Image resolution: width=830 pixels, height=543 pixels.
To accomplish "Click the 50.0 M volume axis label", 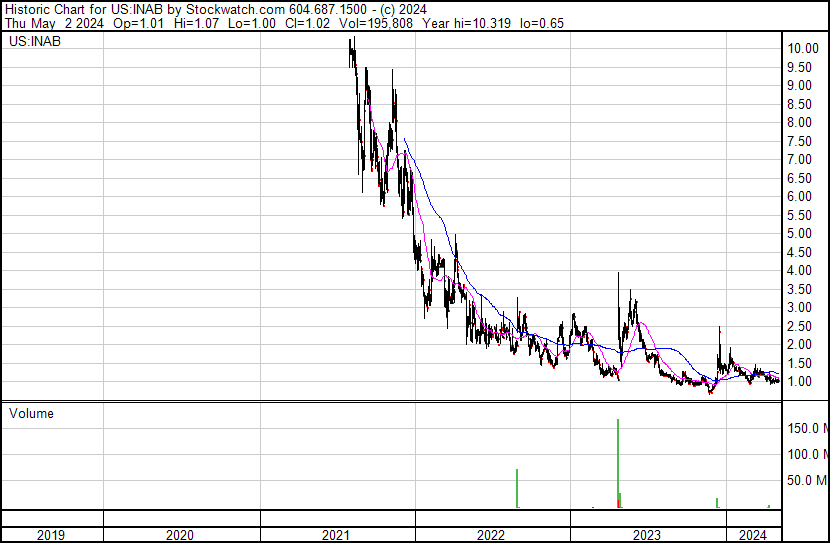I will pos(806,481).
